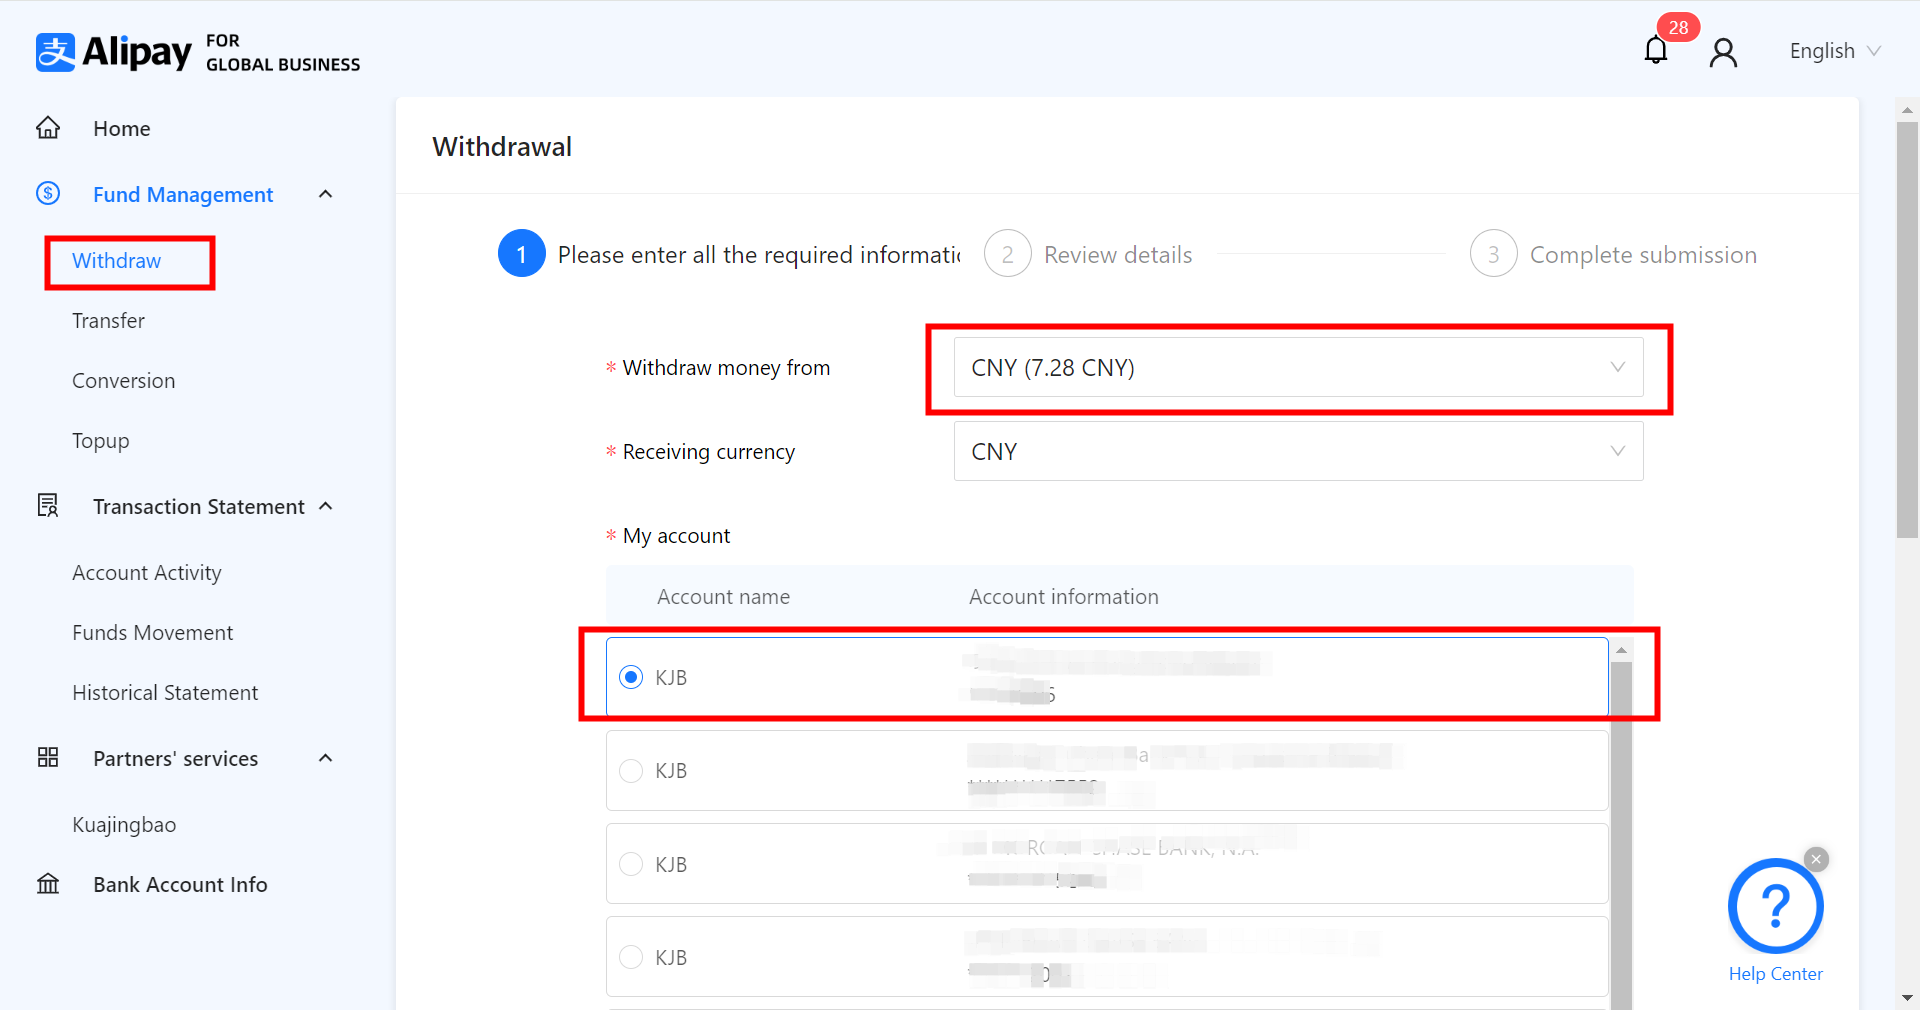Image resolution: width=1920 pixels, height=1010 pixels.
Task: Click the Transaction Statement document icon
Action: 48,506
